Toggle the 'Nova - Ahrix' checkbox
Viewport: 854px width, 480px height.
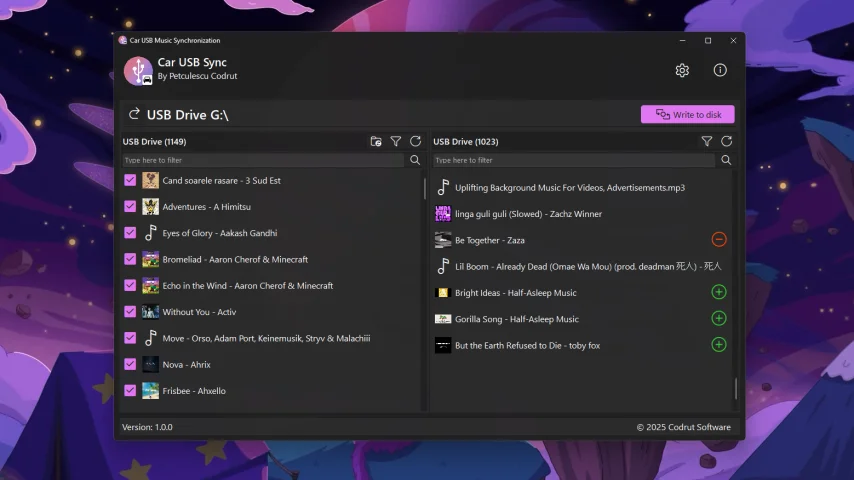point(130,364)
